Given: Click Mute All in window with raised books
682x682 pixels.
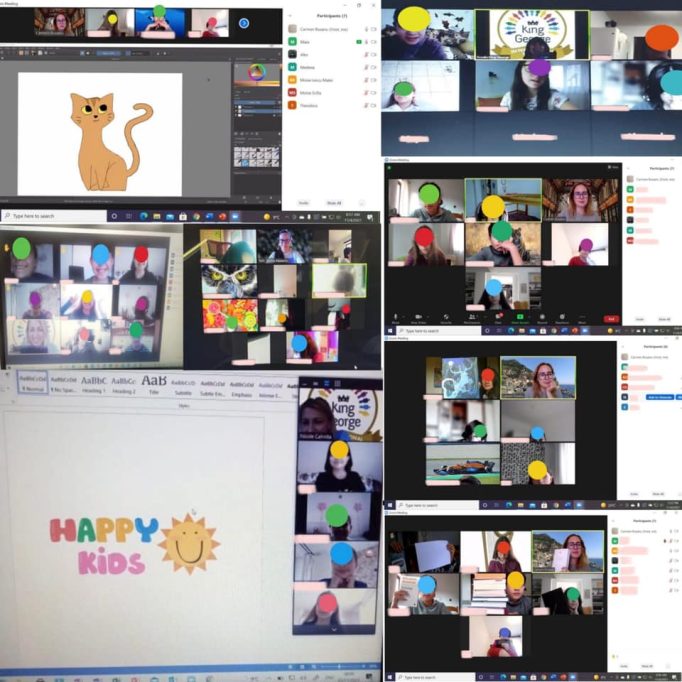Looking at the screenshot, I should [647, 666].
